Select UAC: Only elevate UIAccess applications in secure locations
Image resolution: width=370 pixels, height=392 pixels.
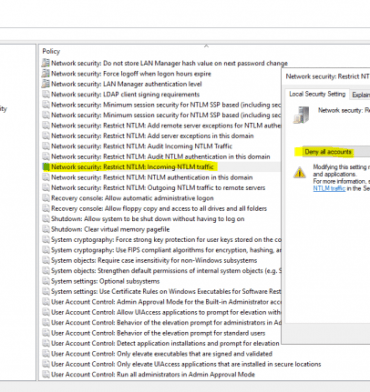(x=186, y=364)
